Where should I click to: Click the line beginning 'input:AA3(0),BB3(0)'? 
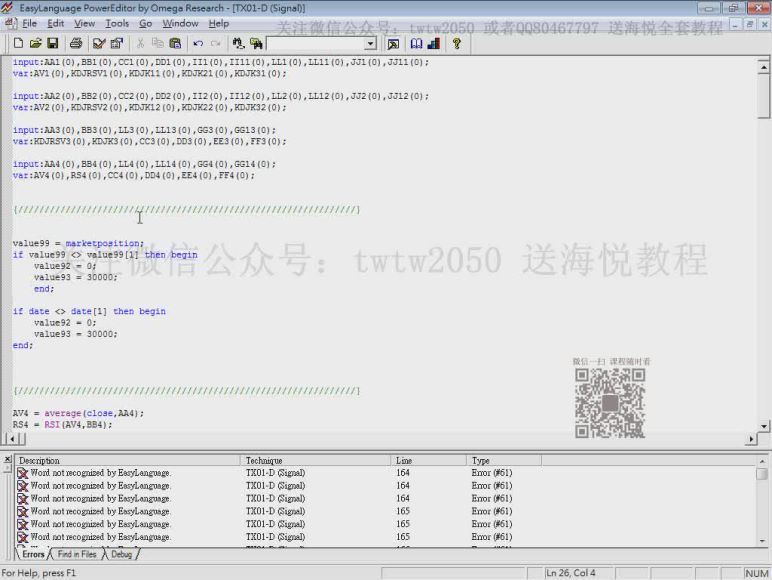[x=144, y=130]
